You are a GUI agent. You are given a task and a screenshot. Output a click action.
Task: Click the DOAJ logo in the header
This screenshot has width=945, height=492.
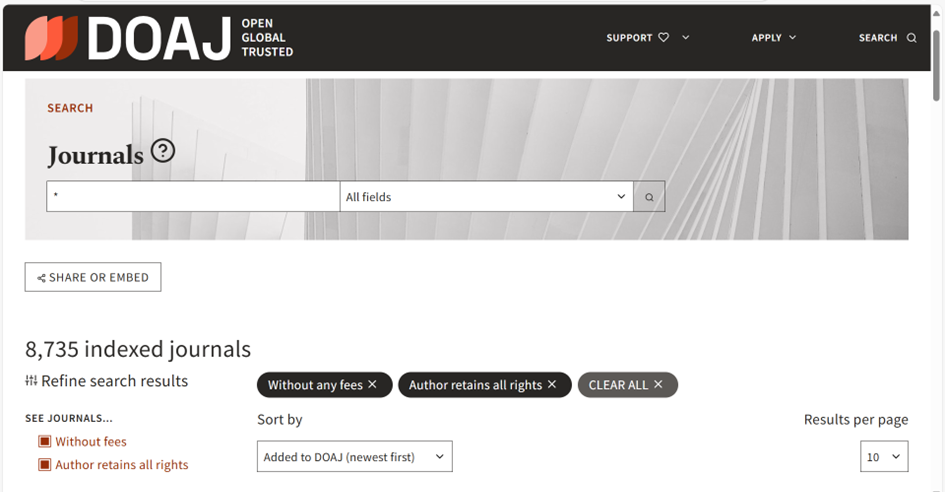click(159, 38)
